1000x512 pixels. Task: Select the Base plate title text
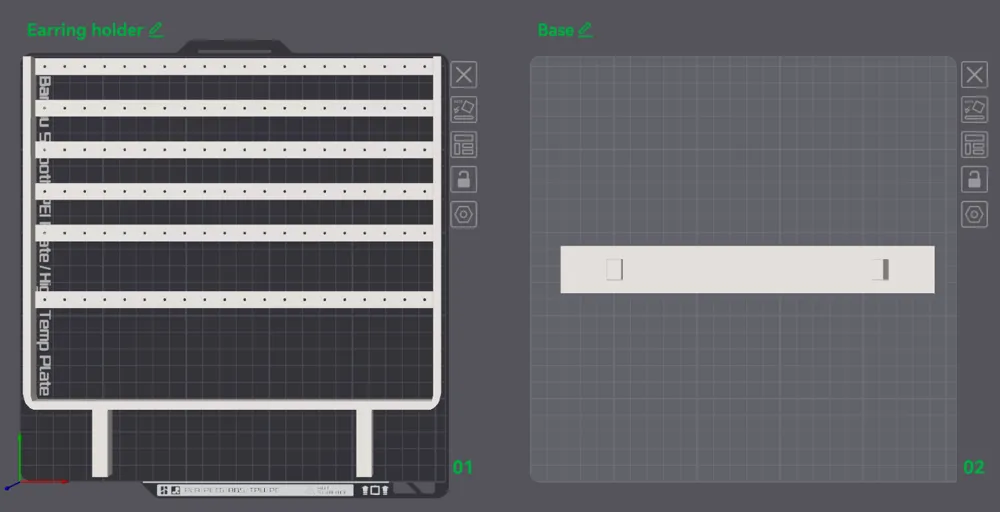555,30
